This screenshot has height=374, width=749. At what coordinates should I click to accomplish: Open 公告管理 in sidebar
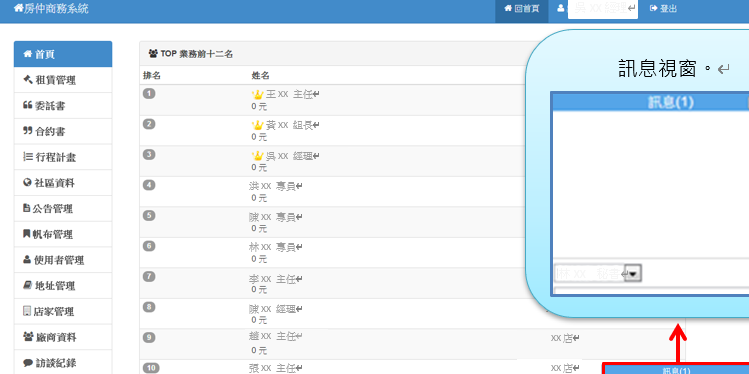pos(63,209)
